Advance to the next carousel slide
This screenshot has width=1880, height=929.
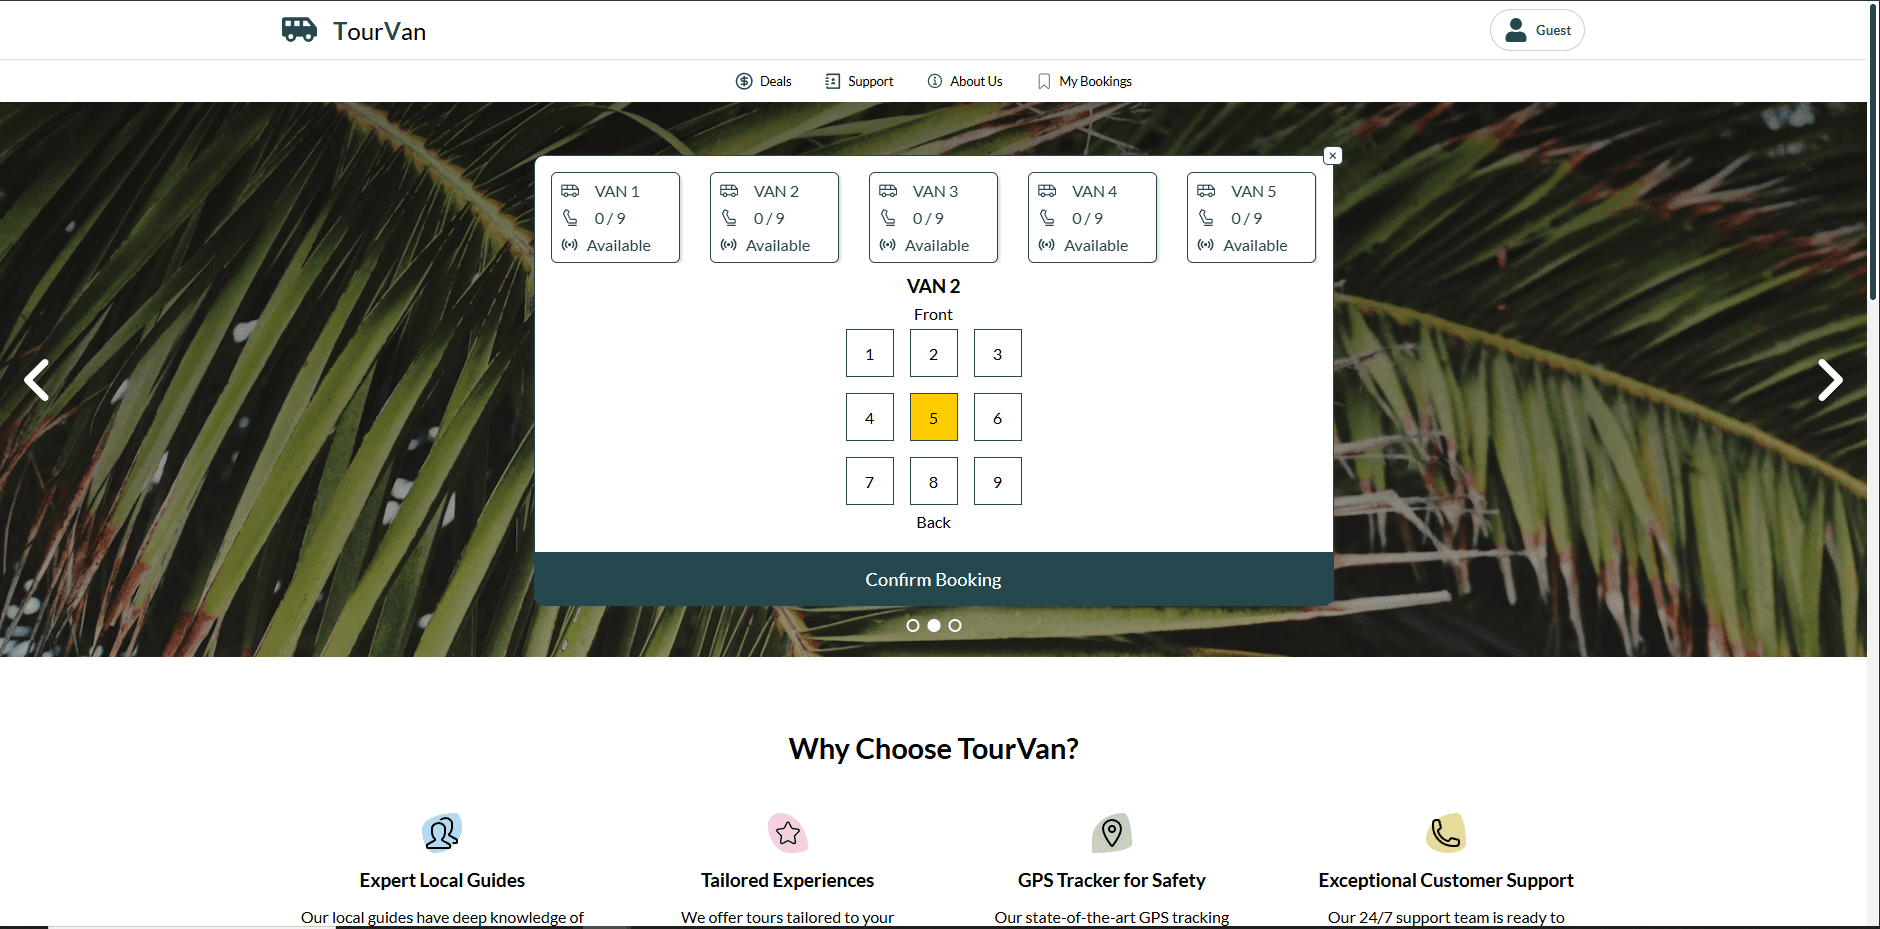[1829, 380]
